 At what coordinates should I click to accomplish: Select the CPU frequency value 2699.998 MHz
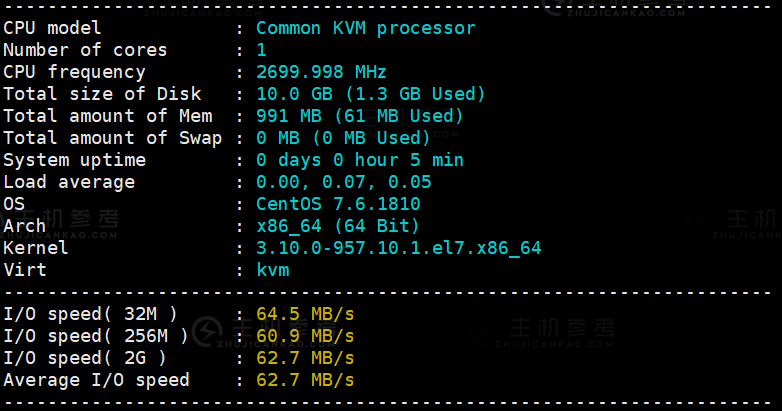click(x=321, y=72)
